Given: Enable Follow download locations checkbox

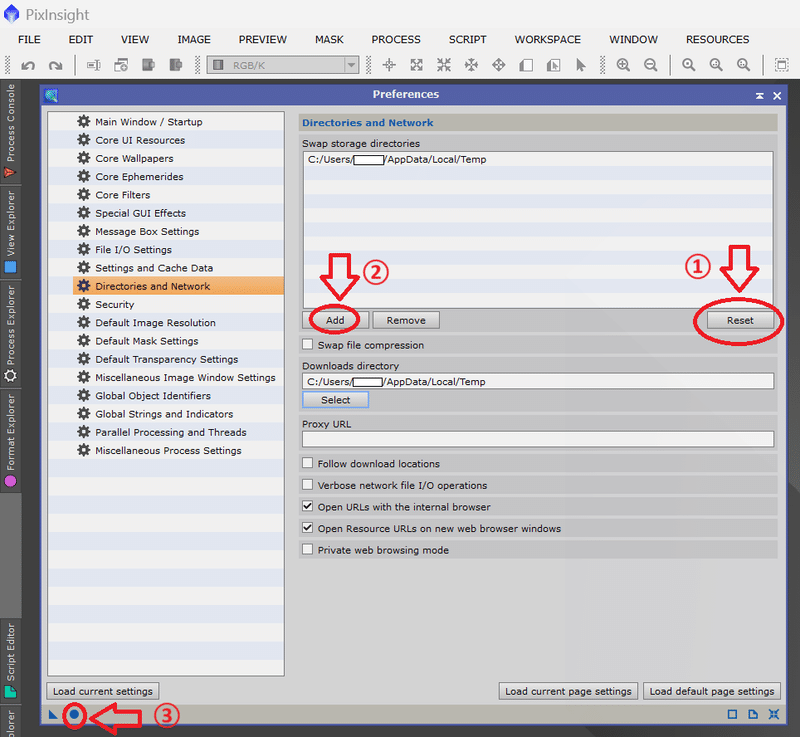Looking at the screenshot, I should click(x=307, y=463).
